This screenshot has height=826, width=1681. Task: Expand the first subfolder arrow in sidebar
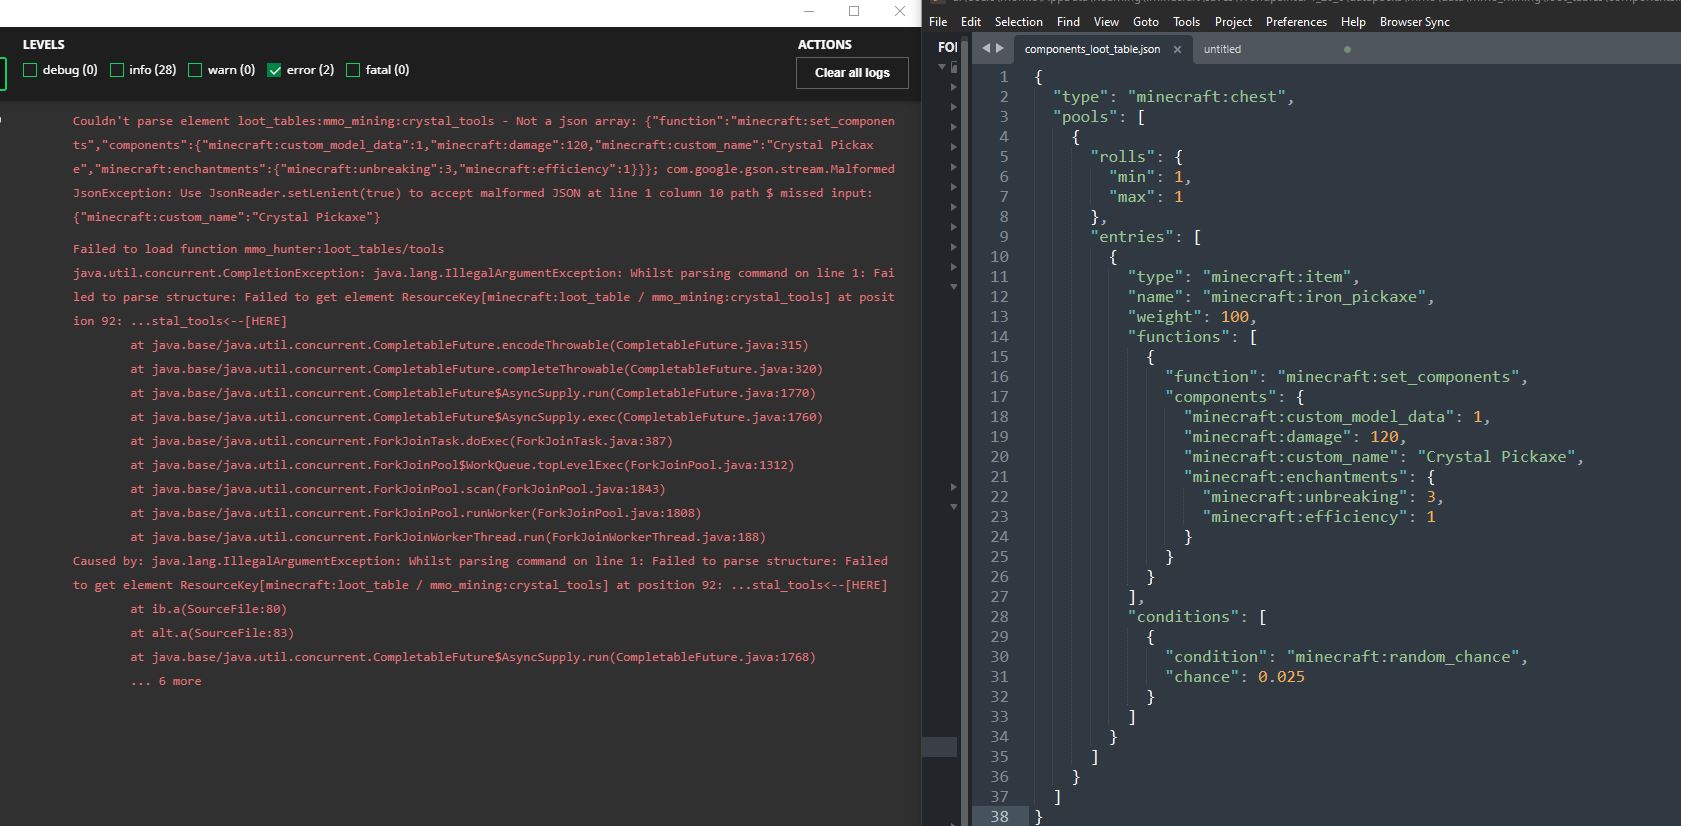[953, 87]
